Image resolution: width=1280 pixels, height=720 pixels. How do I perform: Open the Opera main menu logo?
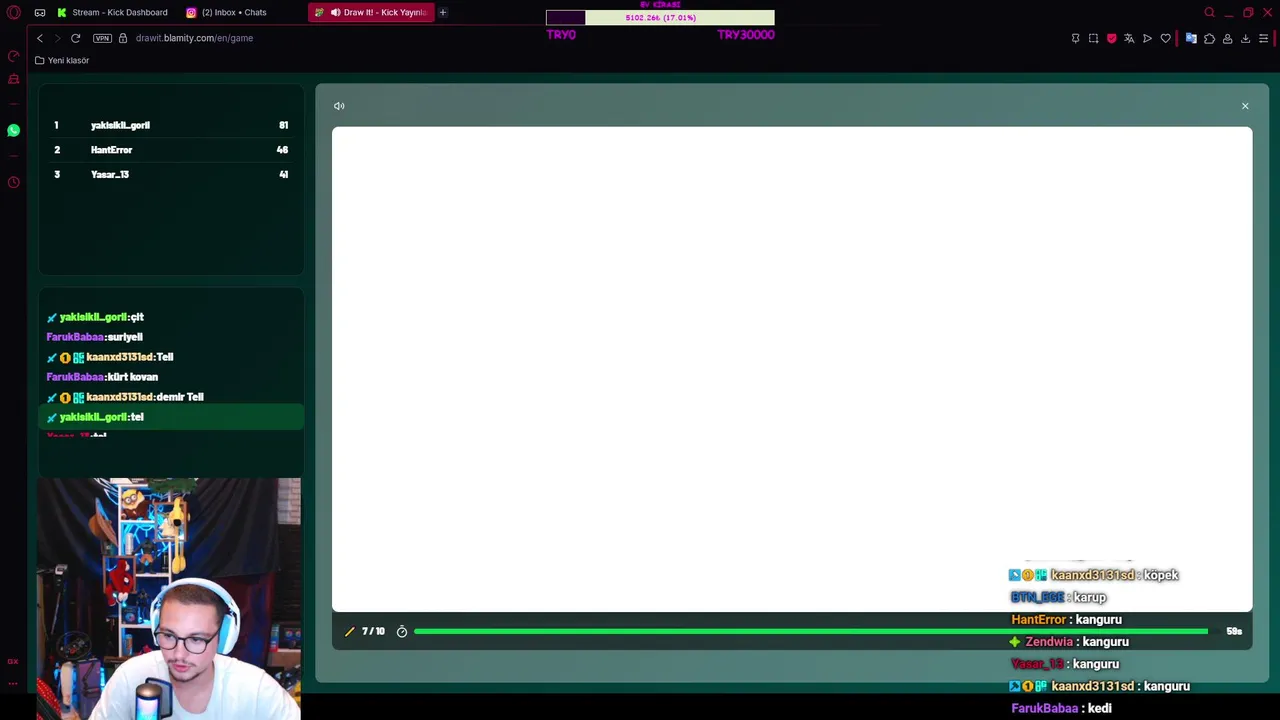coord(14,12)
